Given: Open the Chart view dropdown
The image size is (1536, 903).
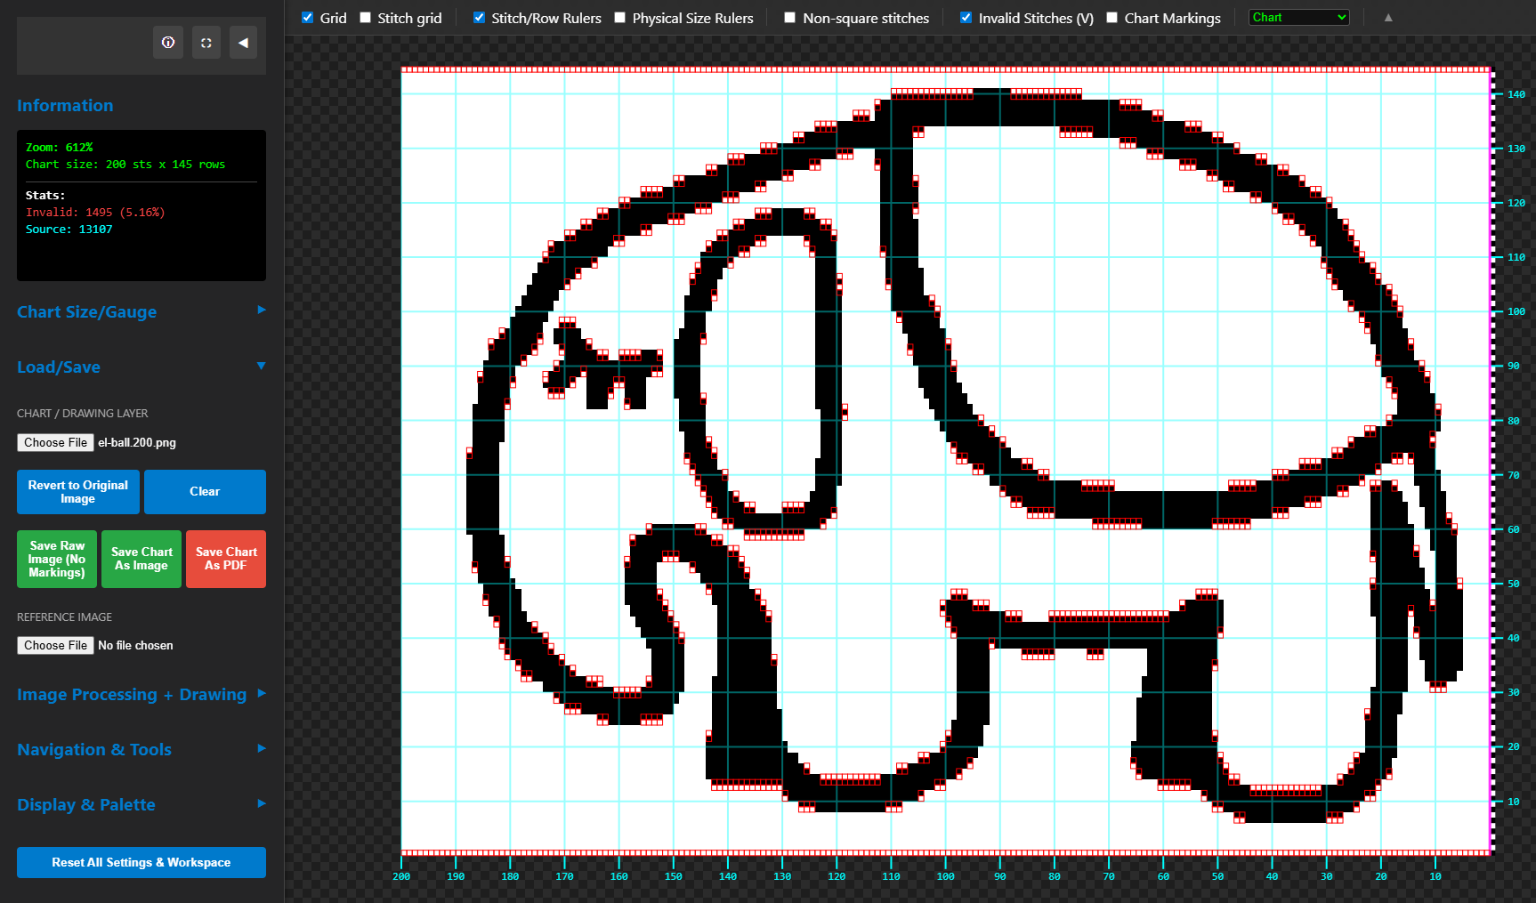Looking at the screenshot, I should [x=1299, y=17].
